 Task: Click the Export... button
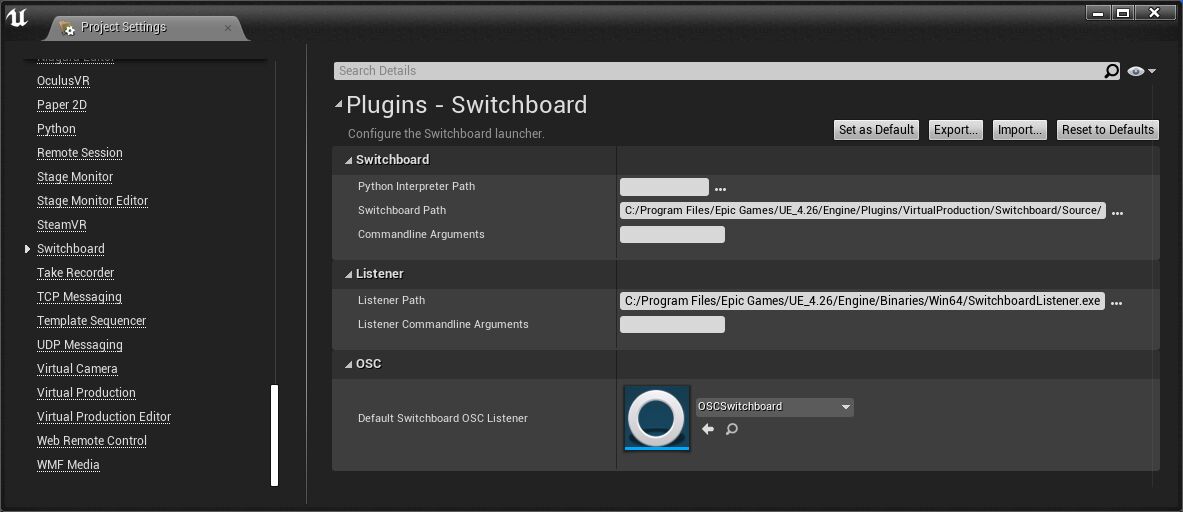point(956,130)
